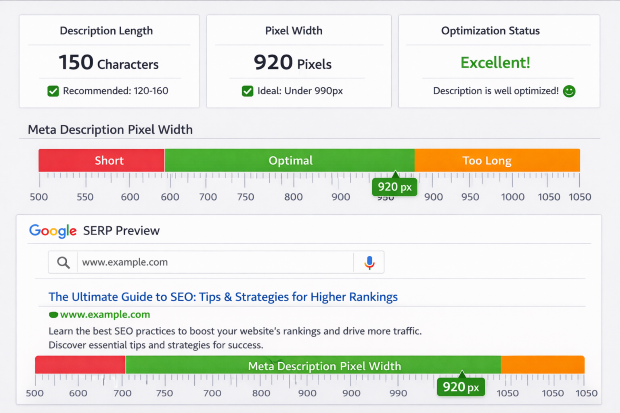Click the 'Learn the best SEO practices' description line
Image resolution: width=620 pixels, height=413 pixels.
235,331
